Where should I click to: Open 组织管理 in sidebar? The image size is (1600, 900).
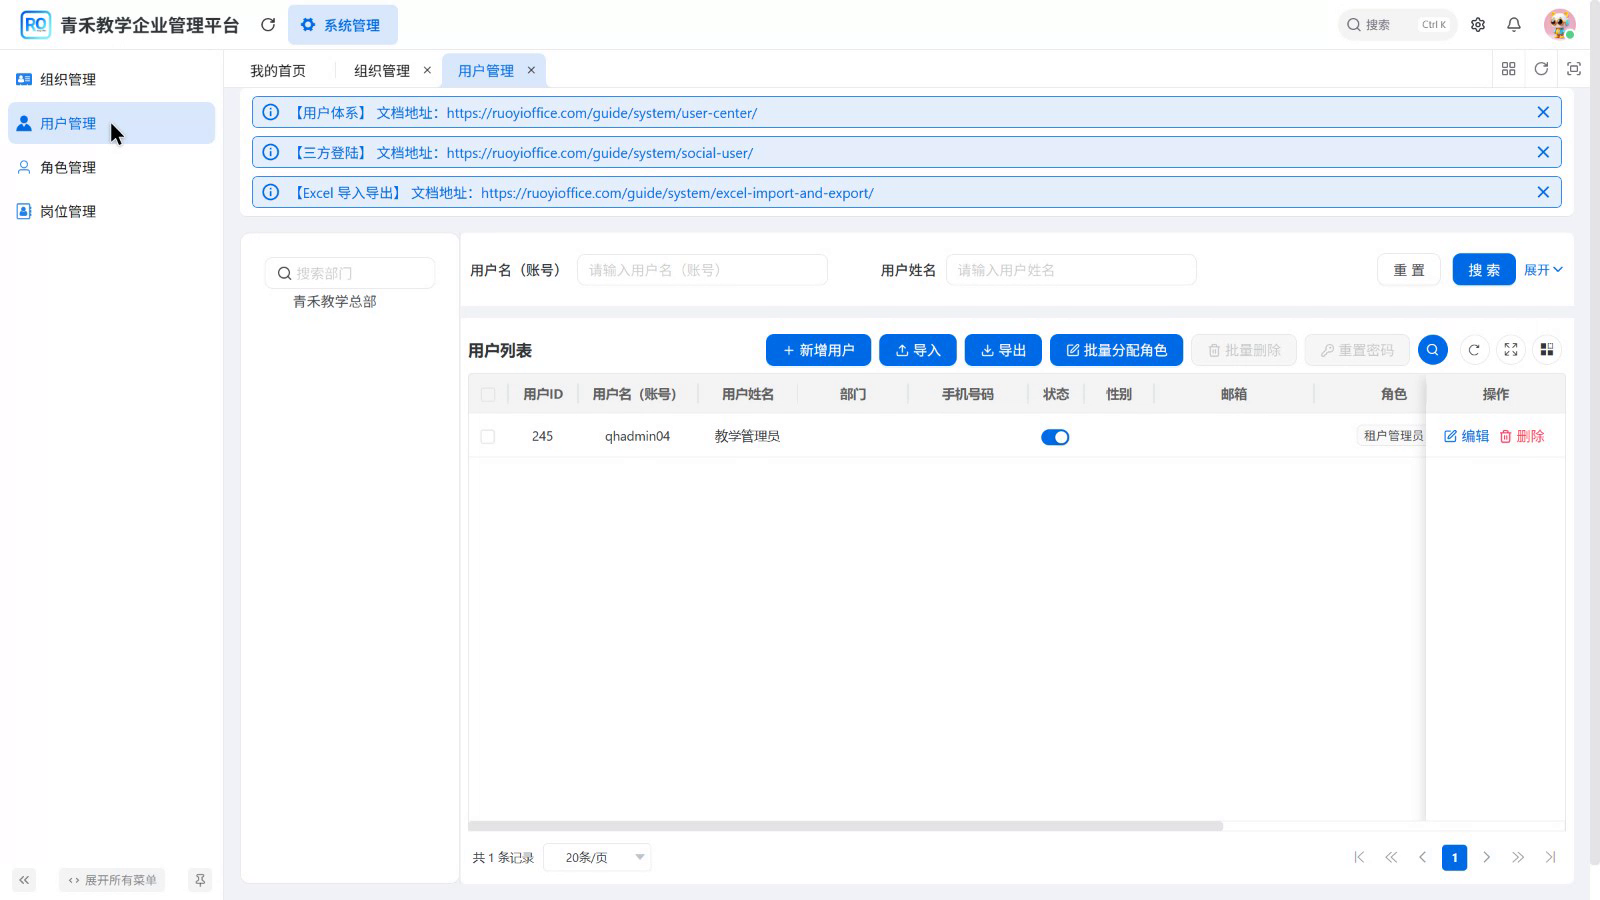point(112,79)
